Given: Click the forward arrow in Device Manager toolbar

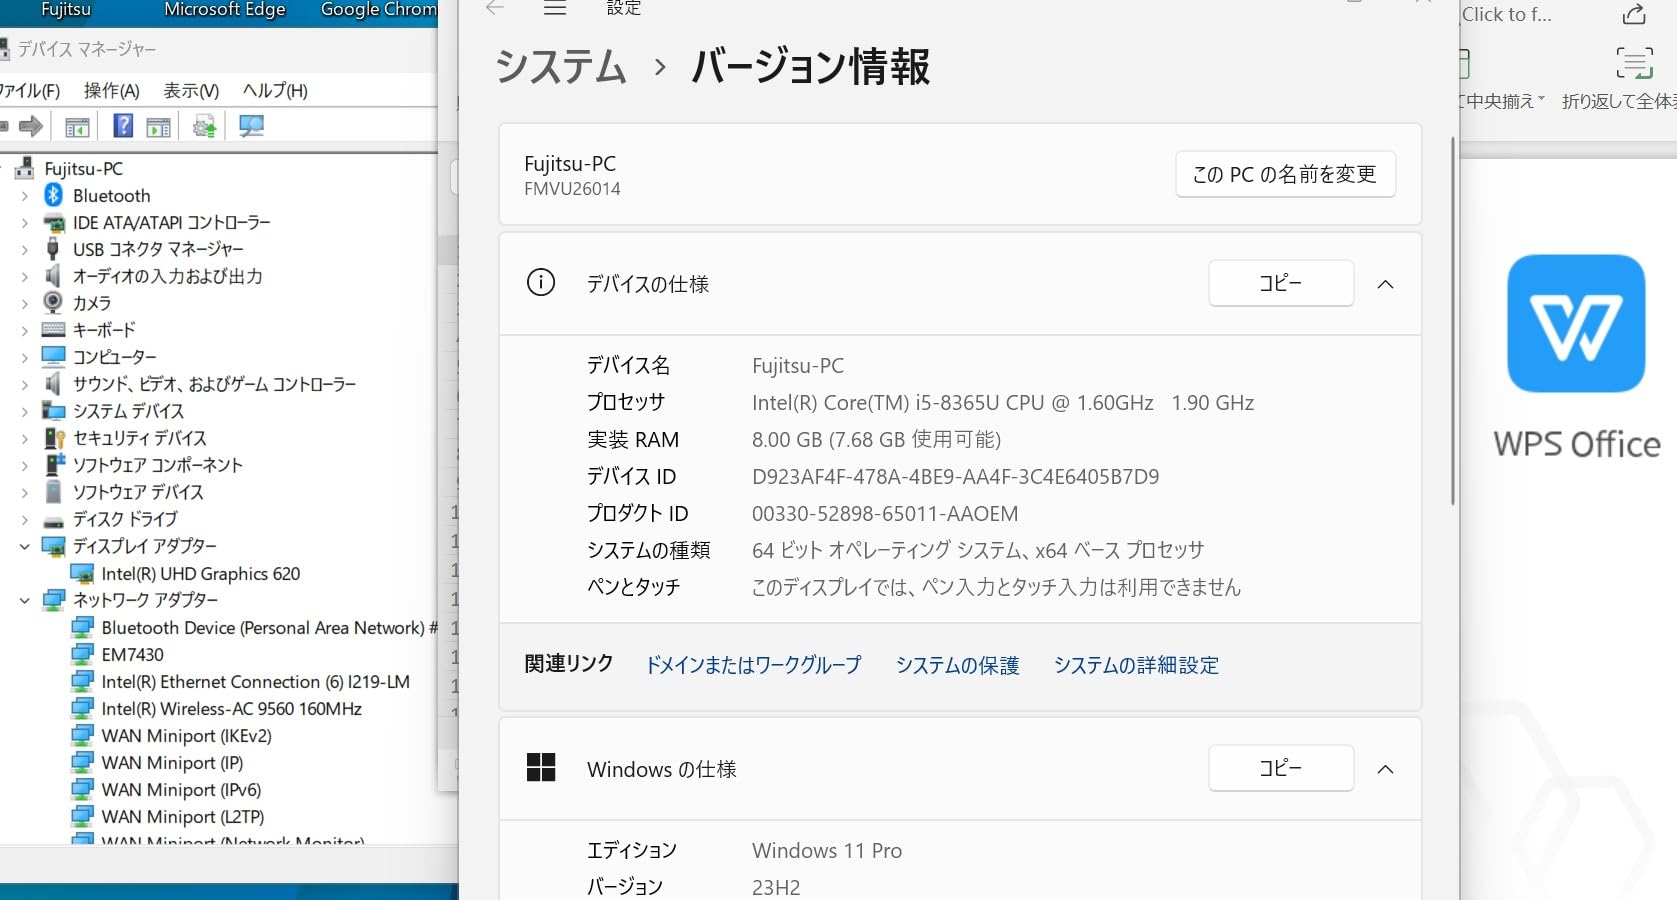Looking at the screenshot, I should click(31, 127).
